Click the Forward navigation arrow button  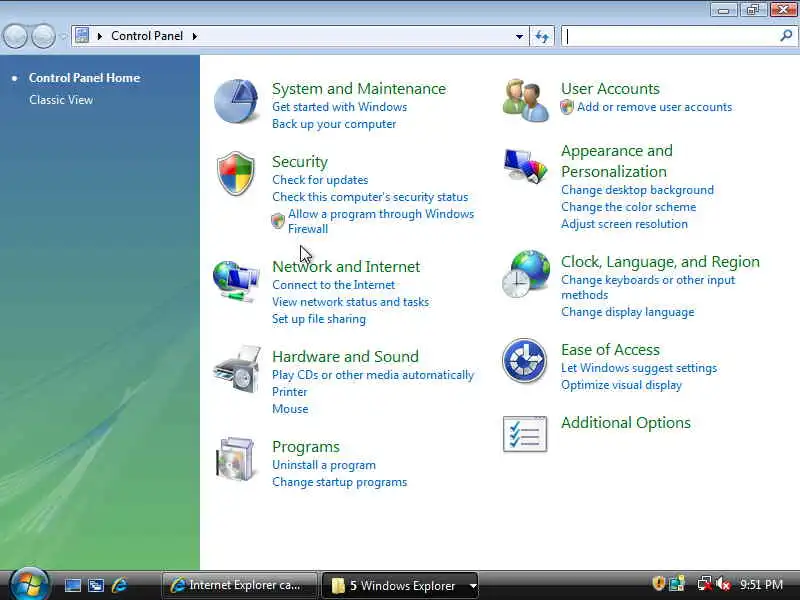(x=44, y=36)
